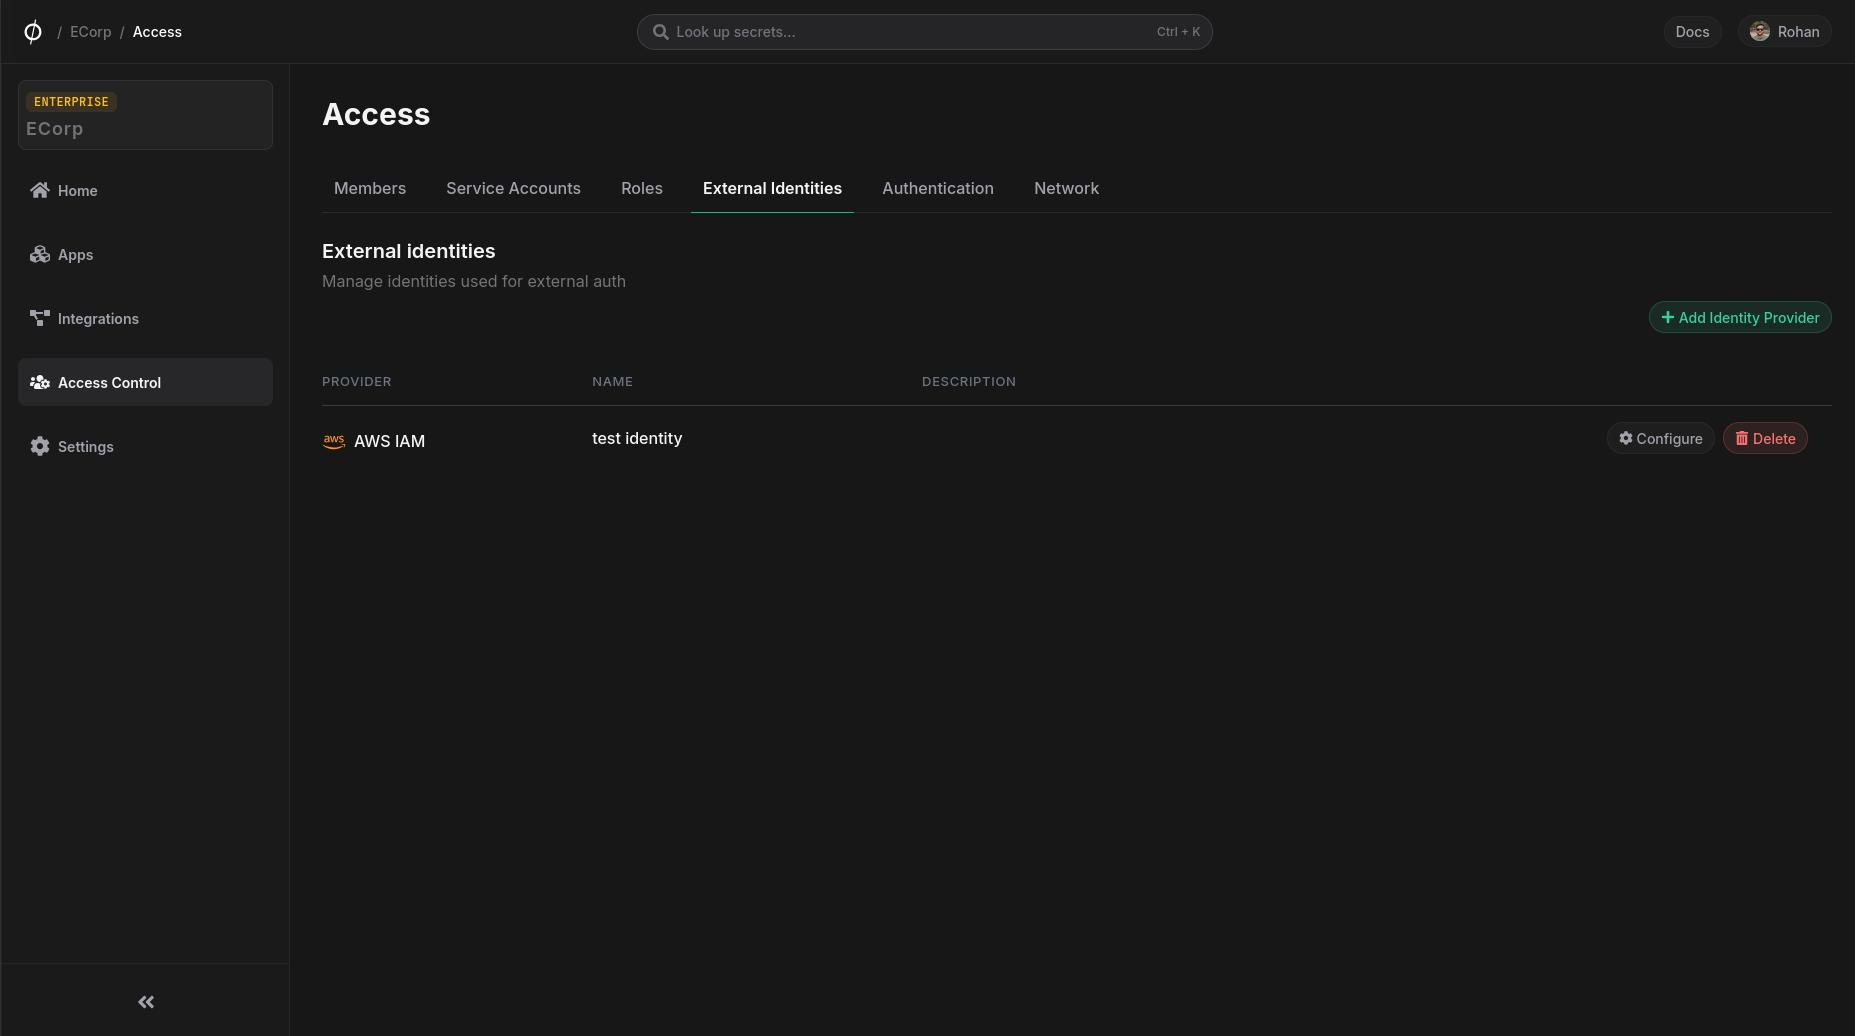Open Settings from the sidebar
This screenshot has height=1036, width=1855.
click(x=85, y=447)
